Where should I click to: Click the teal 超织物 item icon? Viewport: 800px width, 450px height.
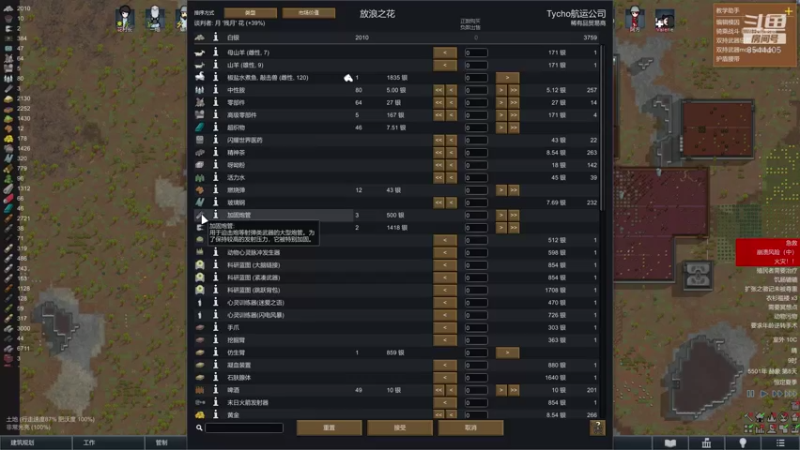[199, 127]
